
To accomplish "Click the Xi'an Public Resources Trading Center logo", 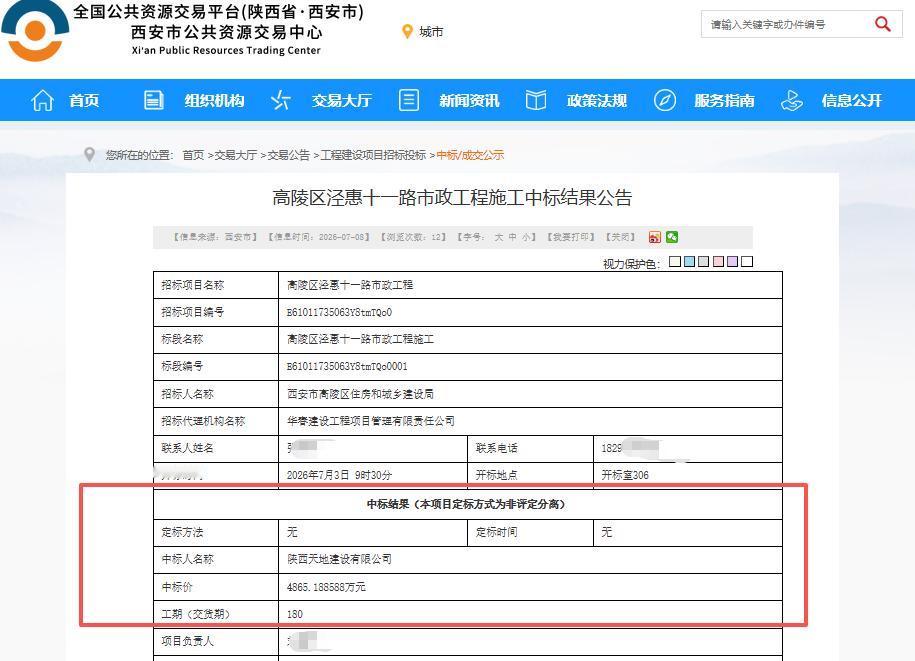I will pyautogui.click(x=35, y=30).
